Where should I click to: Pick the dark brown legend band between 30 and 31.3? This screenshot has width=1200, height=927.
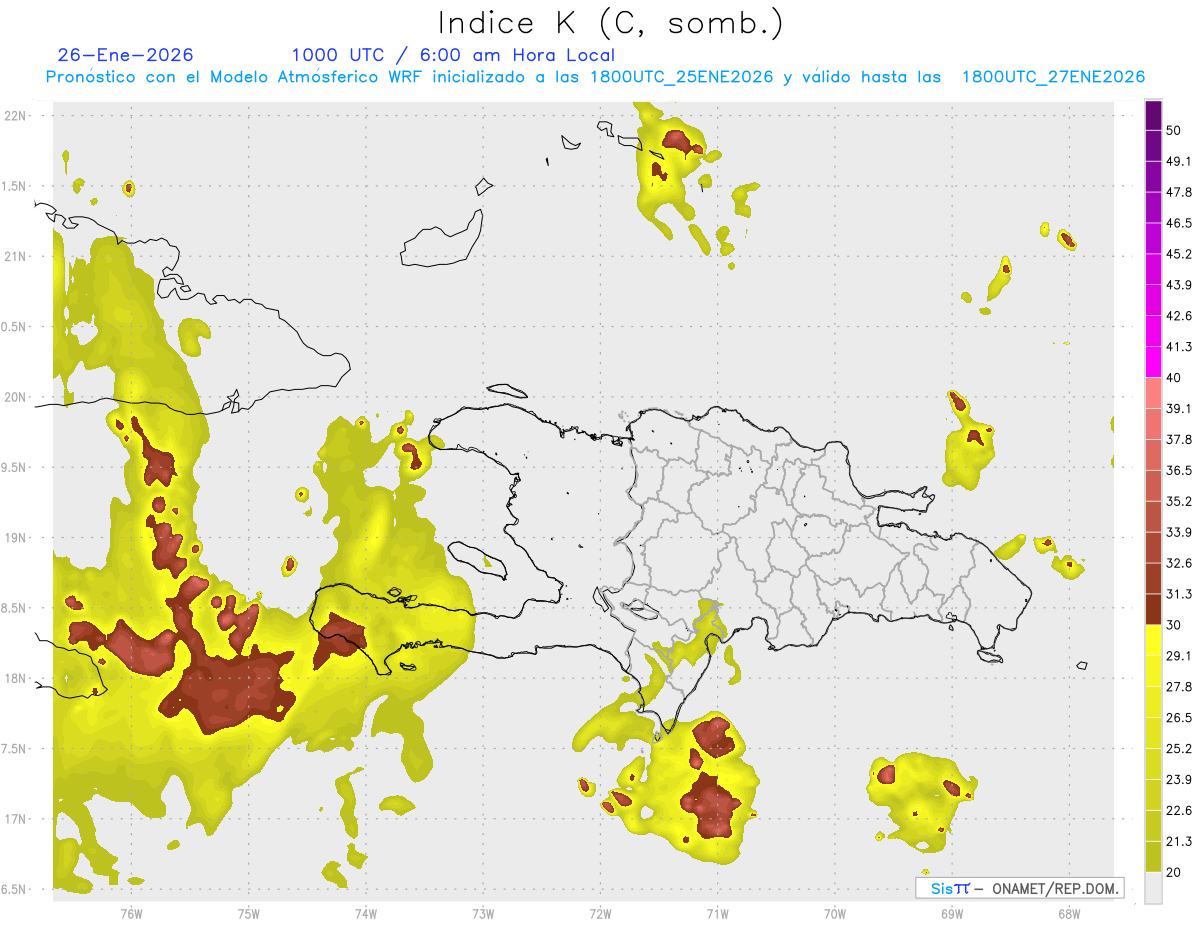click(1153, 609)
